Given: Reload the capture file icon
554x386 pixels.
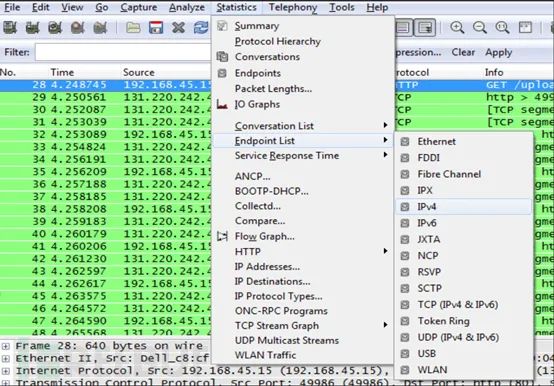Looking at the screenshot, I should click(x=201, y=28).
